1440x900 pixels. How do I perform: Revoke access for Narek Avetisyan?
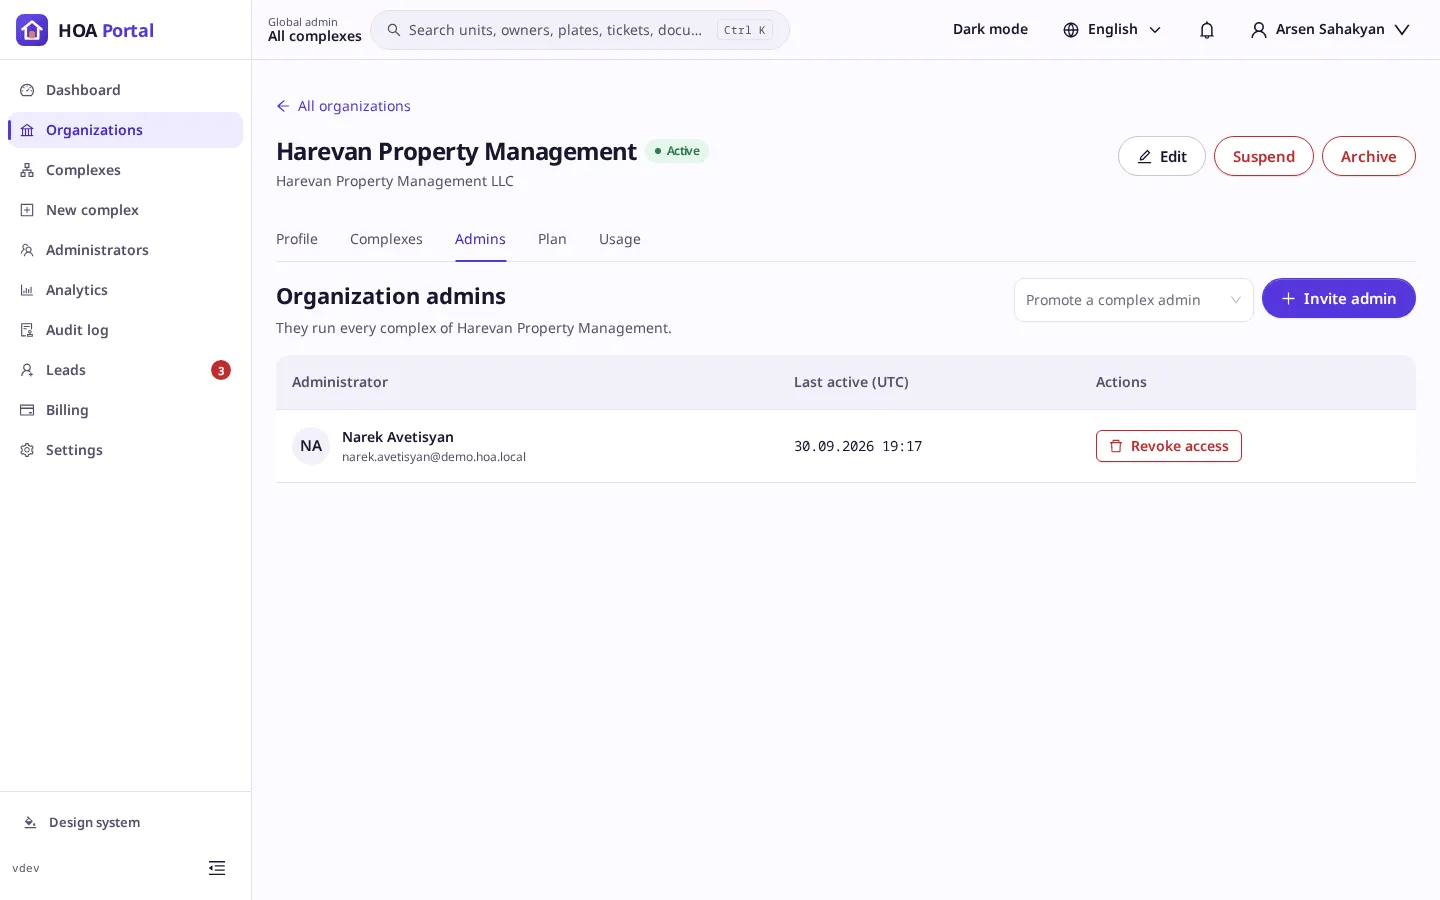1168,446
